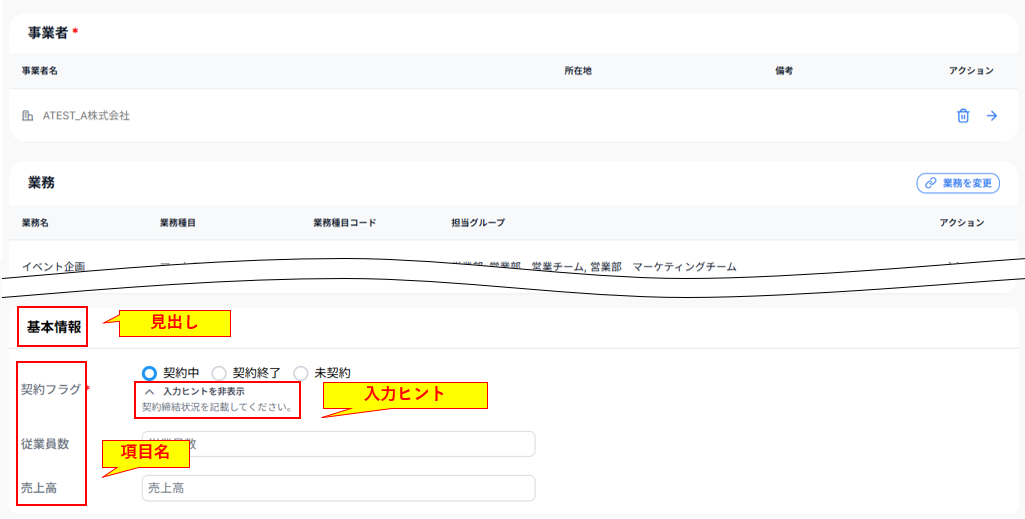The width and height of the screenshot is (1025, 519).
Task: Collapse hint via 入力ヒントを非表示 text
Action: (204, 392)
